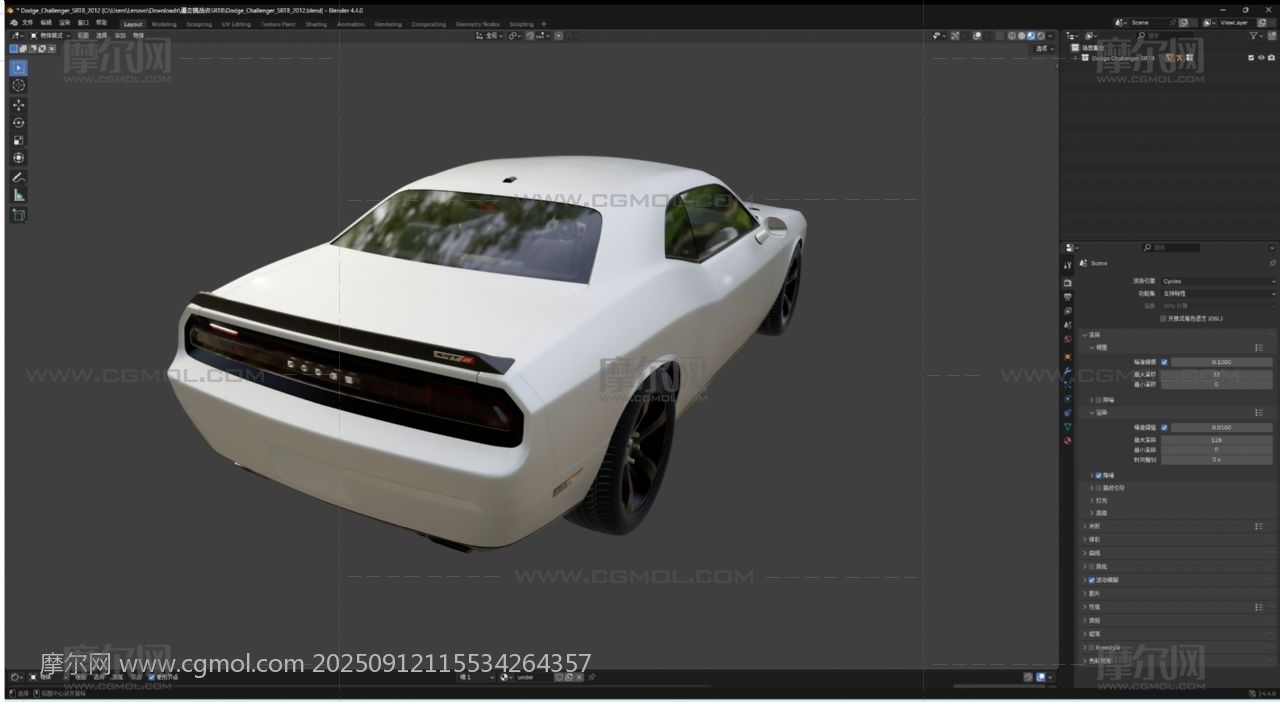The height and width of the screenshot is (702, 1280).
Task: Select the Measure tool
Action: pos(19,195)
